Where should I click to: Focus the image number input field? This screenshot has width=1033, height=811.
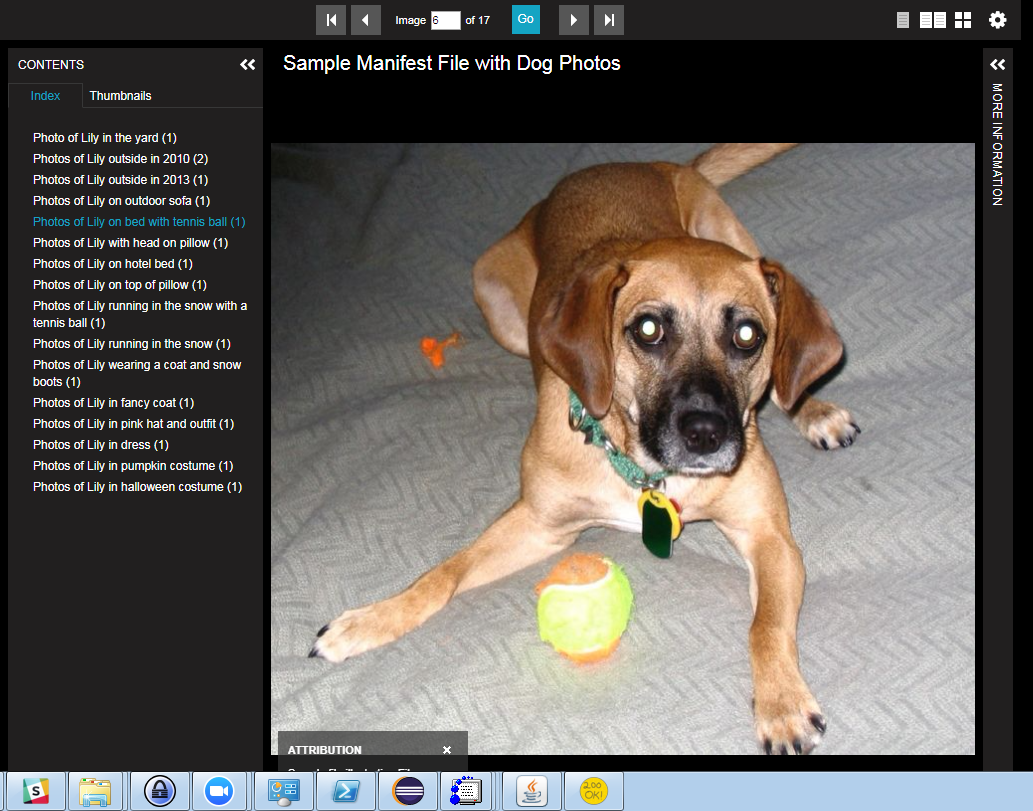[445, 20]
